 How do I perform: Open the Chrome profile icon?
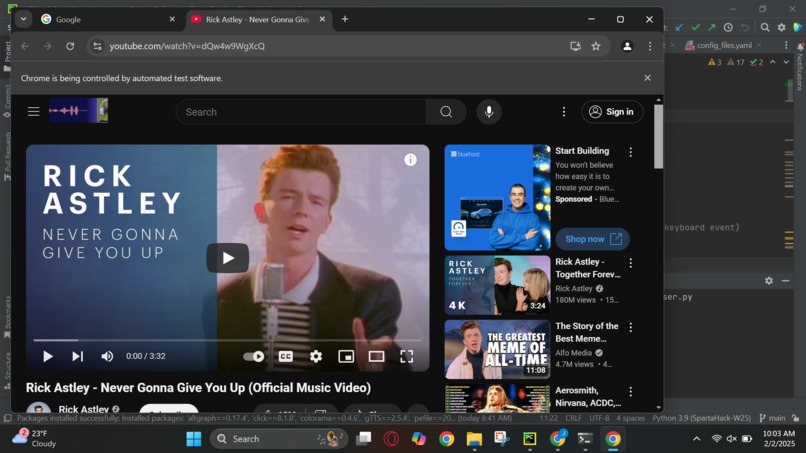pos(627,46)
